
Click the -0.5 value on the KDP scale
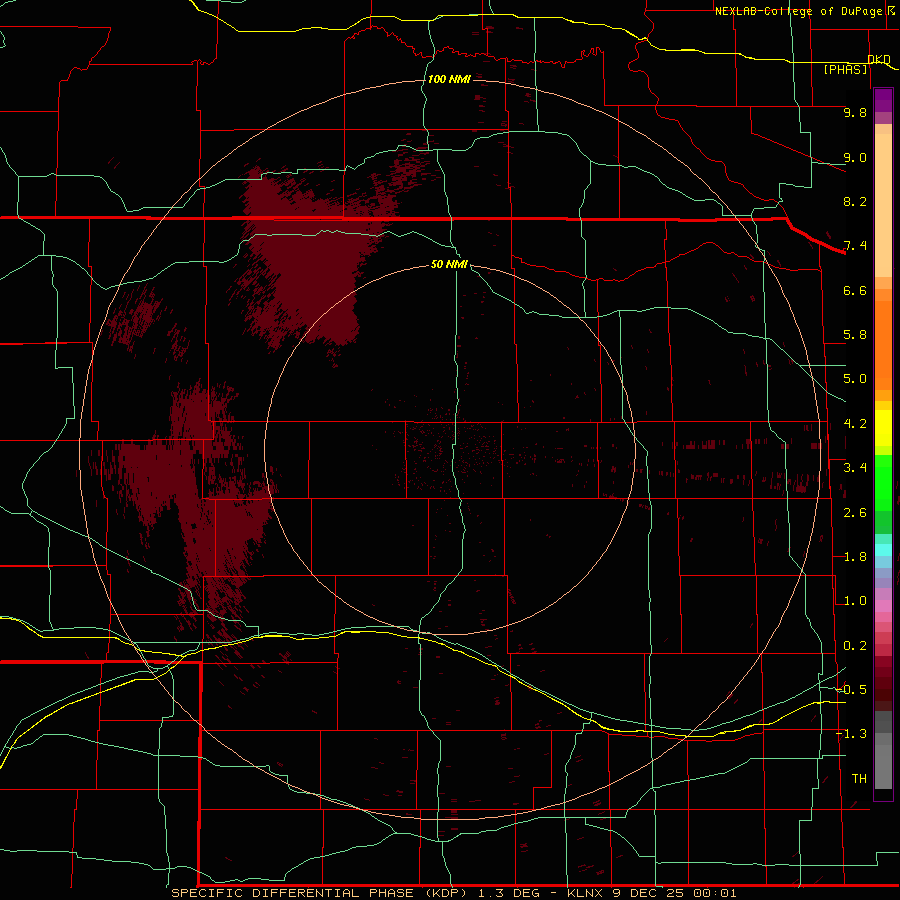click(x=851, y=690)
